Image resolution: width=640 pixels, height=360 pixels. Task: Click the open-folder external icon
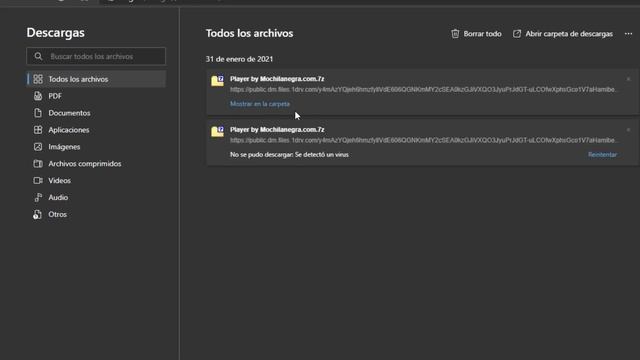(517, 34)
